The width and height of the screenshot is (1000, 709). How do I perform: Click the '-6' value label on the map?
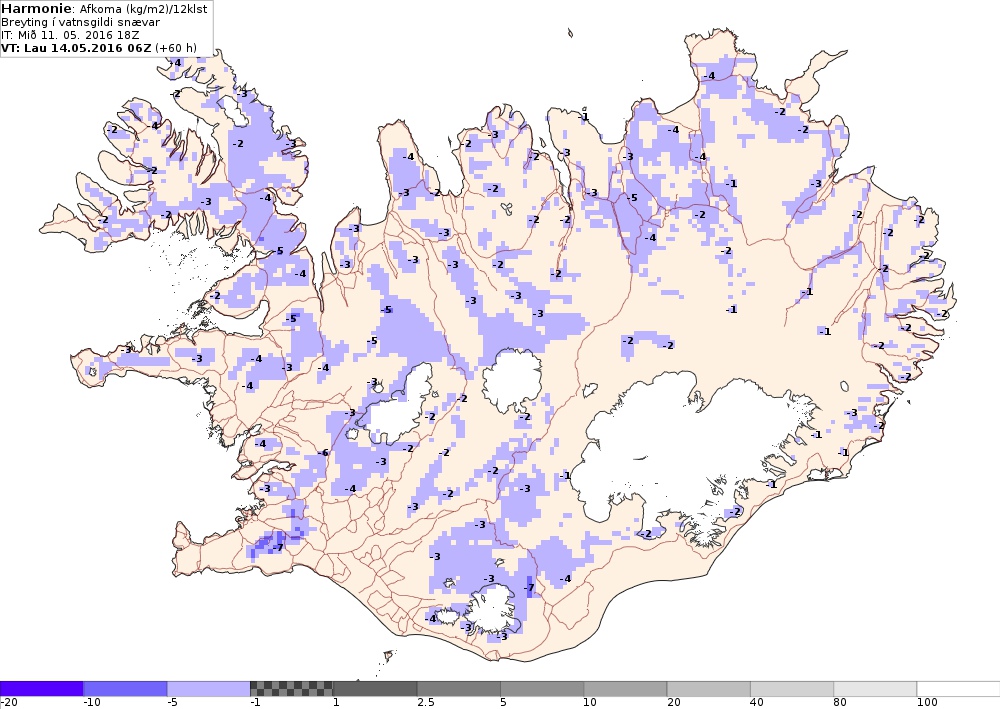click(323, 453)
